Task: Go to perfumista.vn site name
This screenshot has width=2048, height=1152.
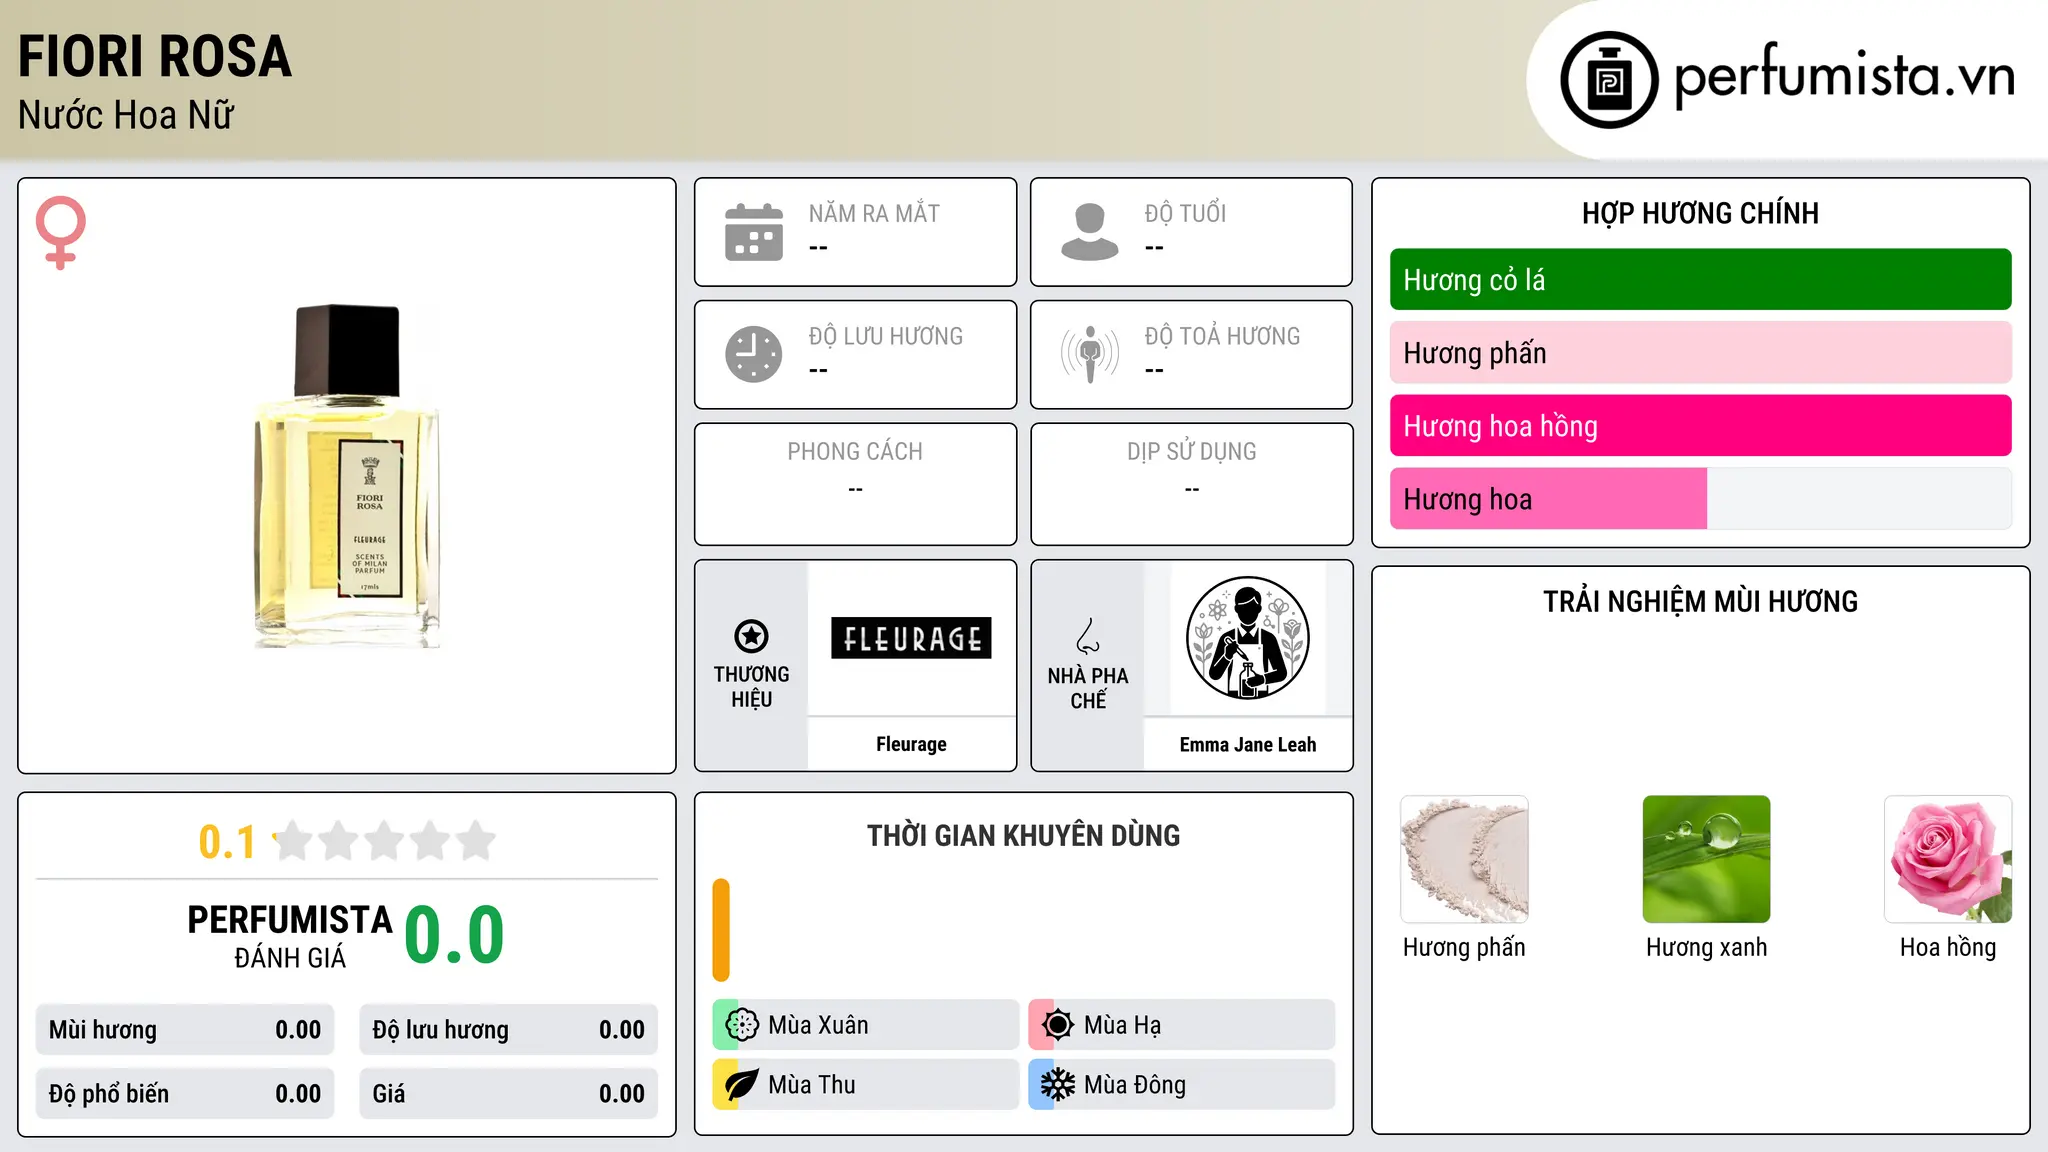Action: 1844,76
